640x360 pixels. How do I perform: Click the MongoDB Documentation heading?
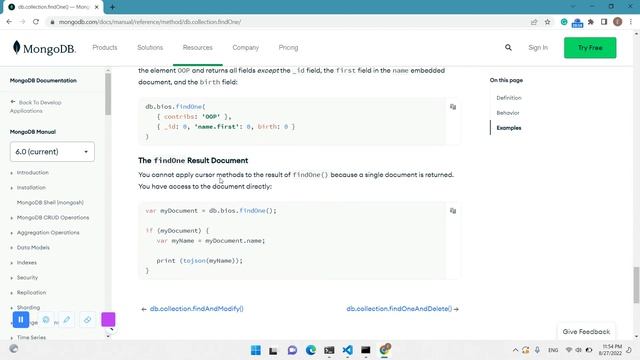[43, 81]
